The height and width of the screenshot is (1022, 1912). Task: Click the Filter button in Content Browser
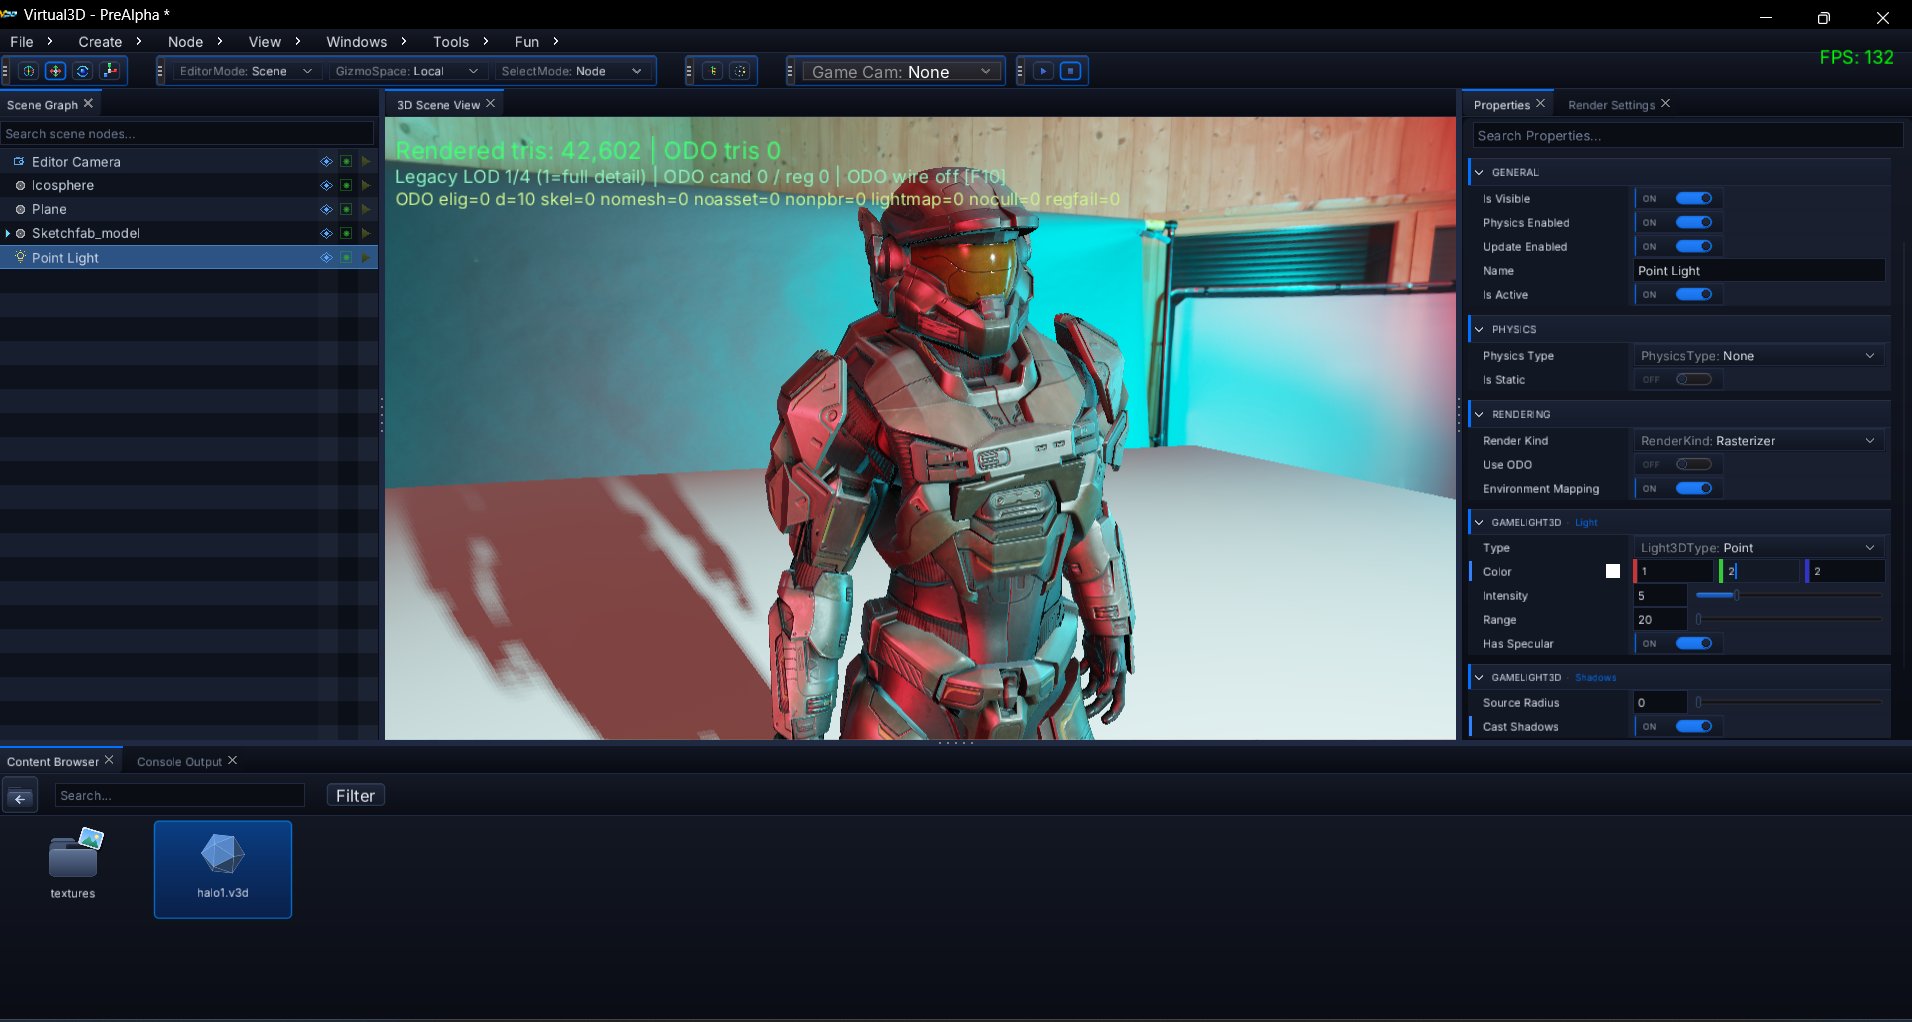(355, 795)
